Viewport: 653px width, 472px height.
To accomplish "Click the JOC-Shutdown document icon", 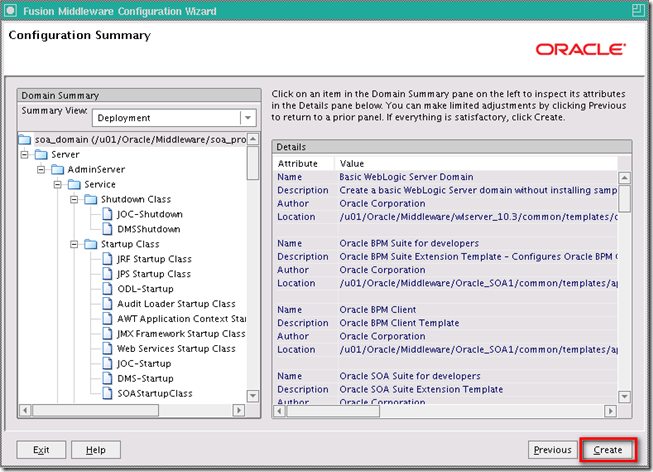I will tap(107, 214).
